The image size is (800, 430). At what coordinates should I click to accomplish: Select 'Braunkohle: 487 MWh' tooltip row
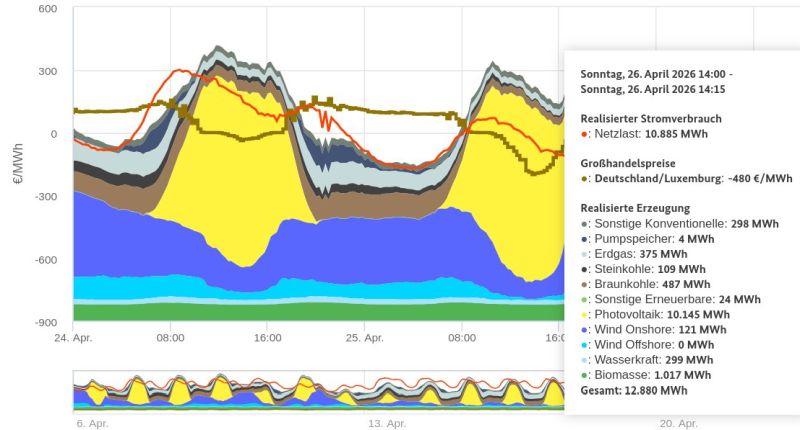(x=645, y=284)
